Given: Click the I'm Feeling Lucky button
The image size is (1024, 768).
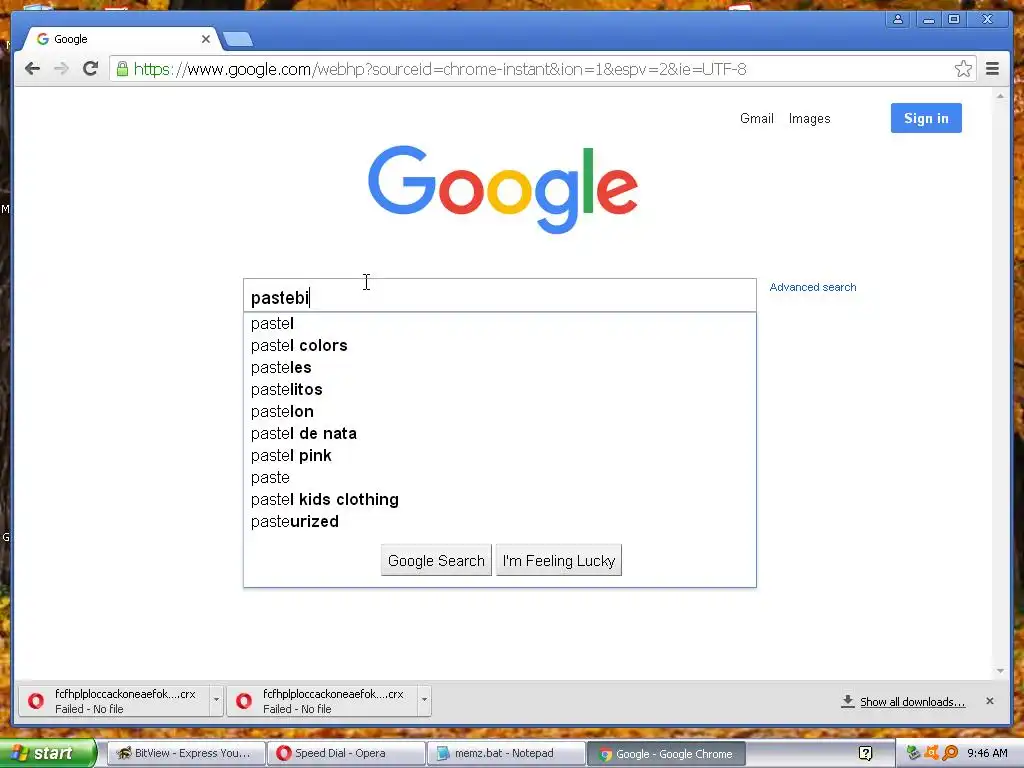Looking at the screenshot, I should (x=559, y=560).
